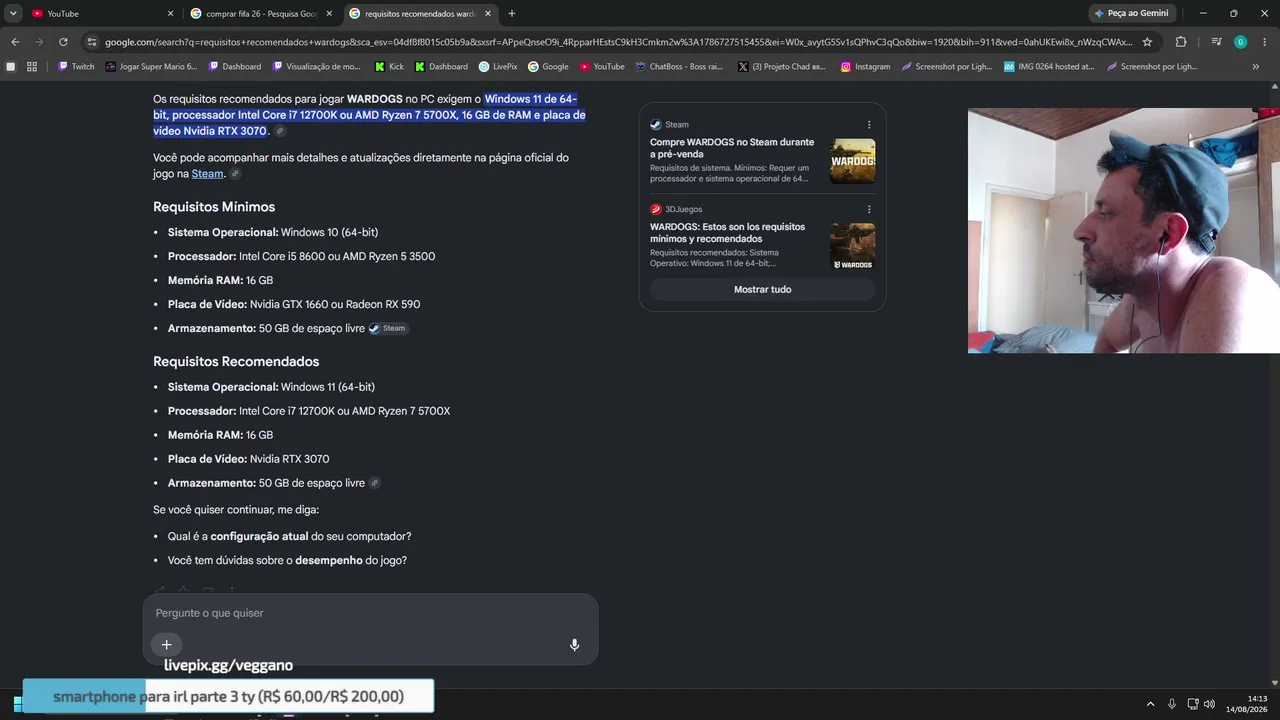Viewport: 1280px width, 720px height.
Task: Open the Kick bookmark
Action: (x=389, y=67)
